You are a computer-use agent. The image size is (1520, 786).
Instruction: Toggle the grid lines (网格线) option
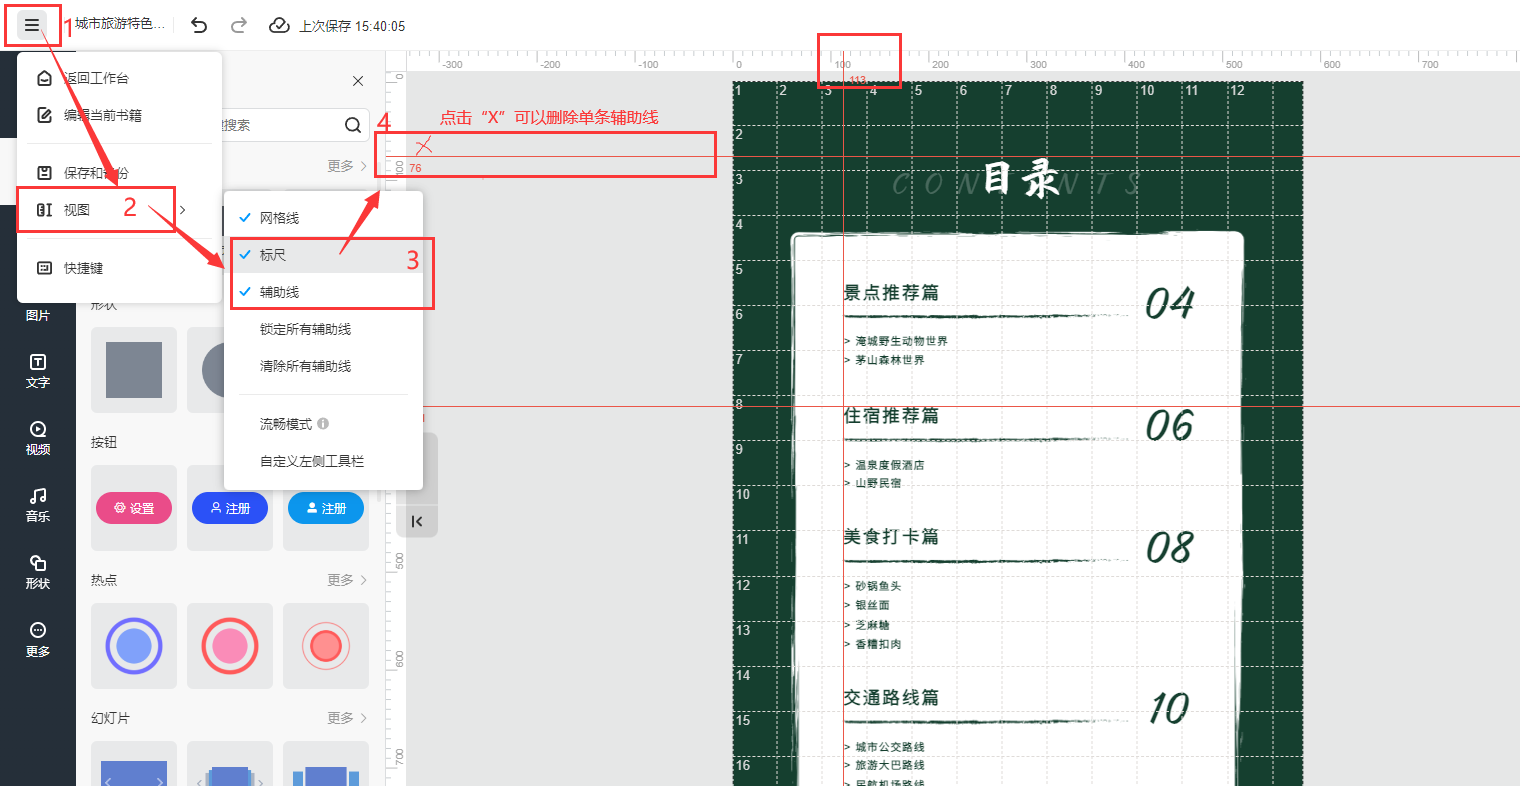coord(279,218)
